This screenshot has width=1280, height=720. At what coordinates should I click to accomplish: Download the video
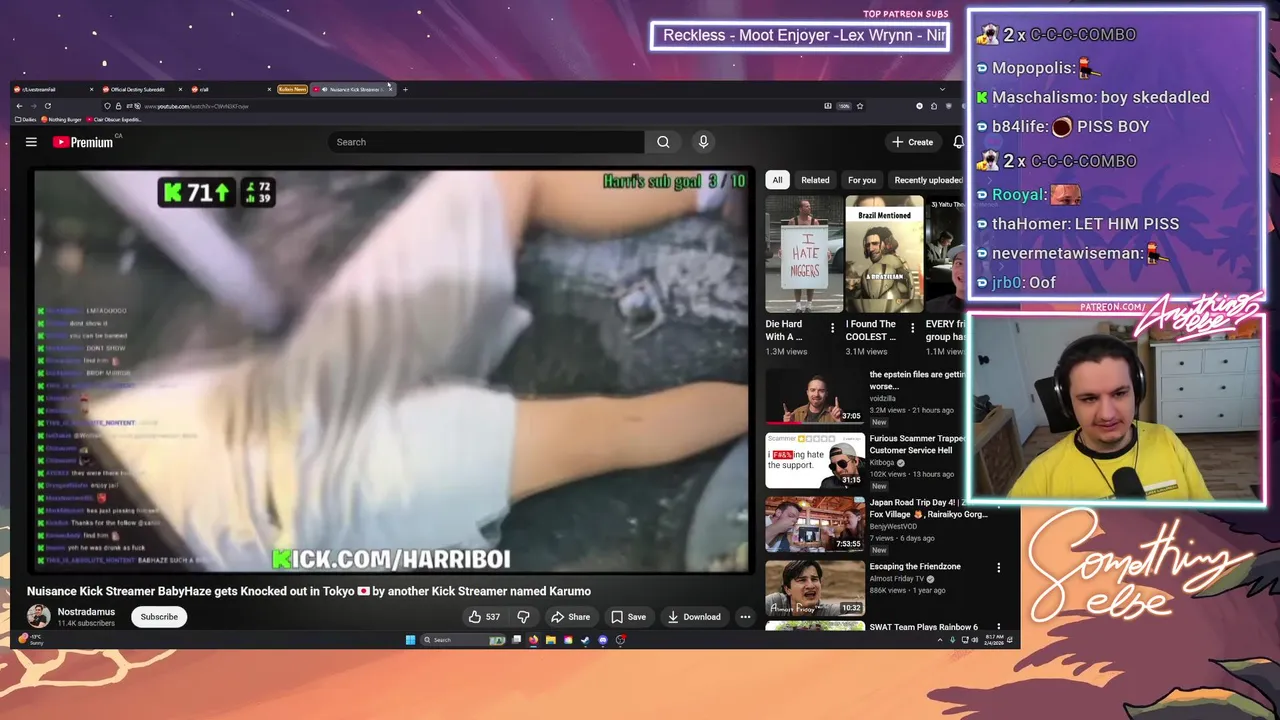(694, 617)
